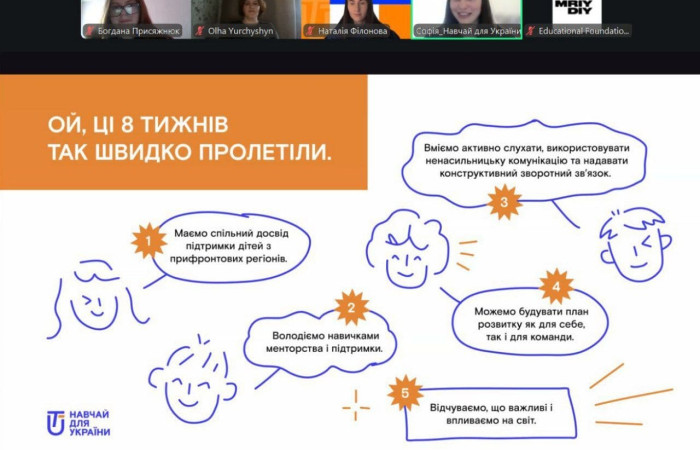Click the orange star badge number 4

click(x=556, y=286)
